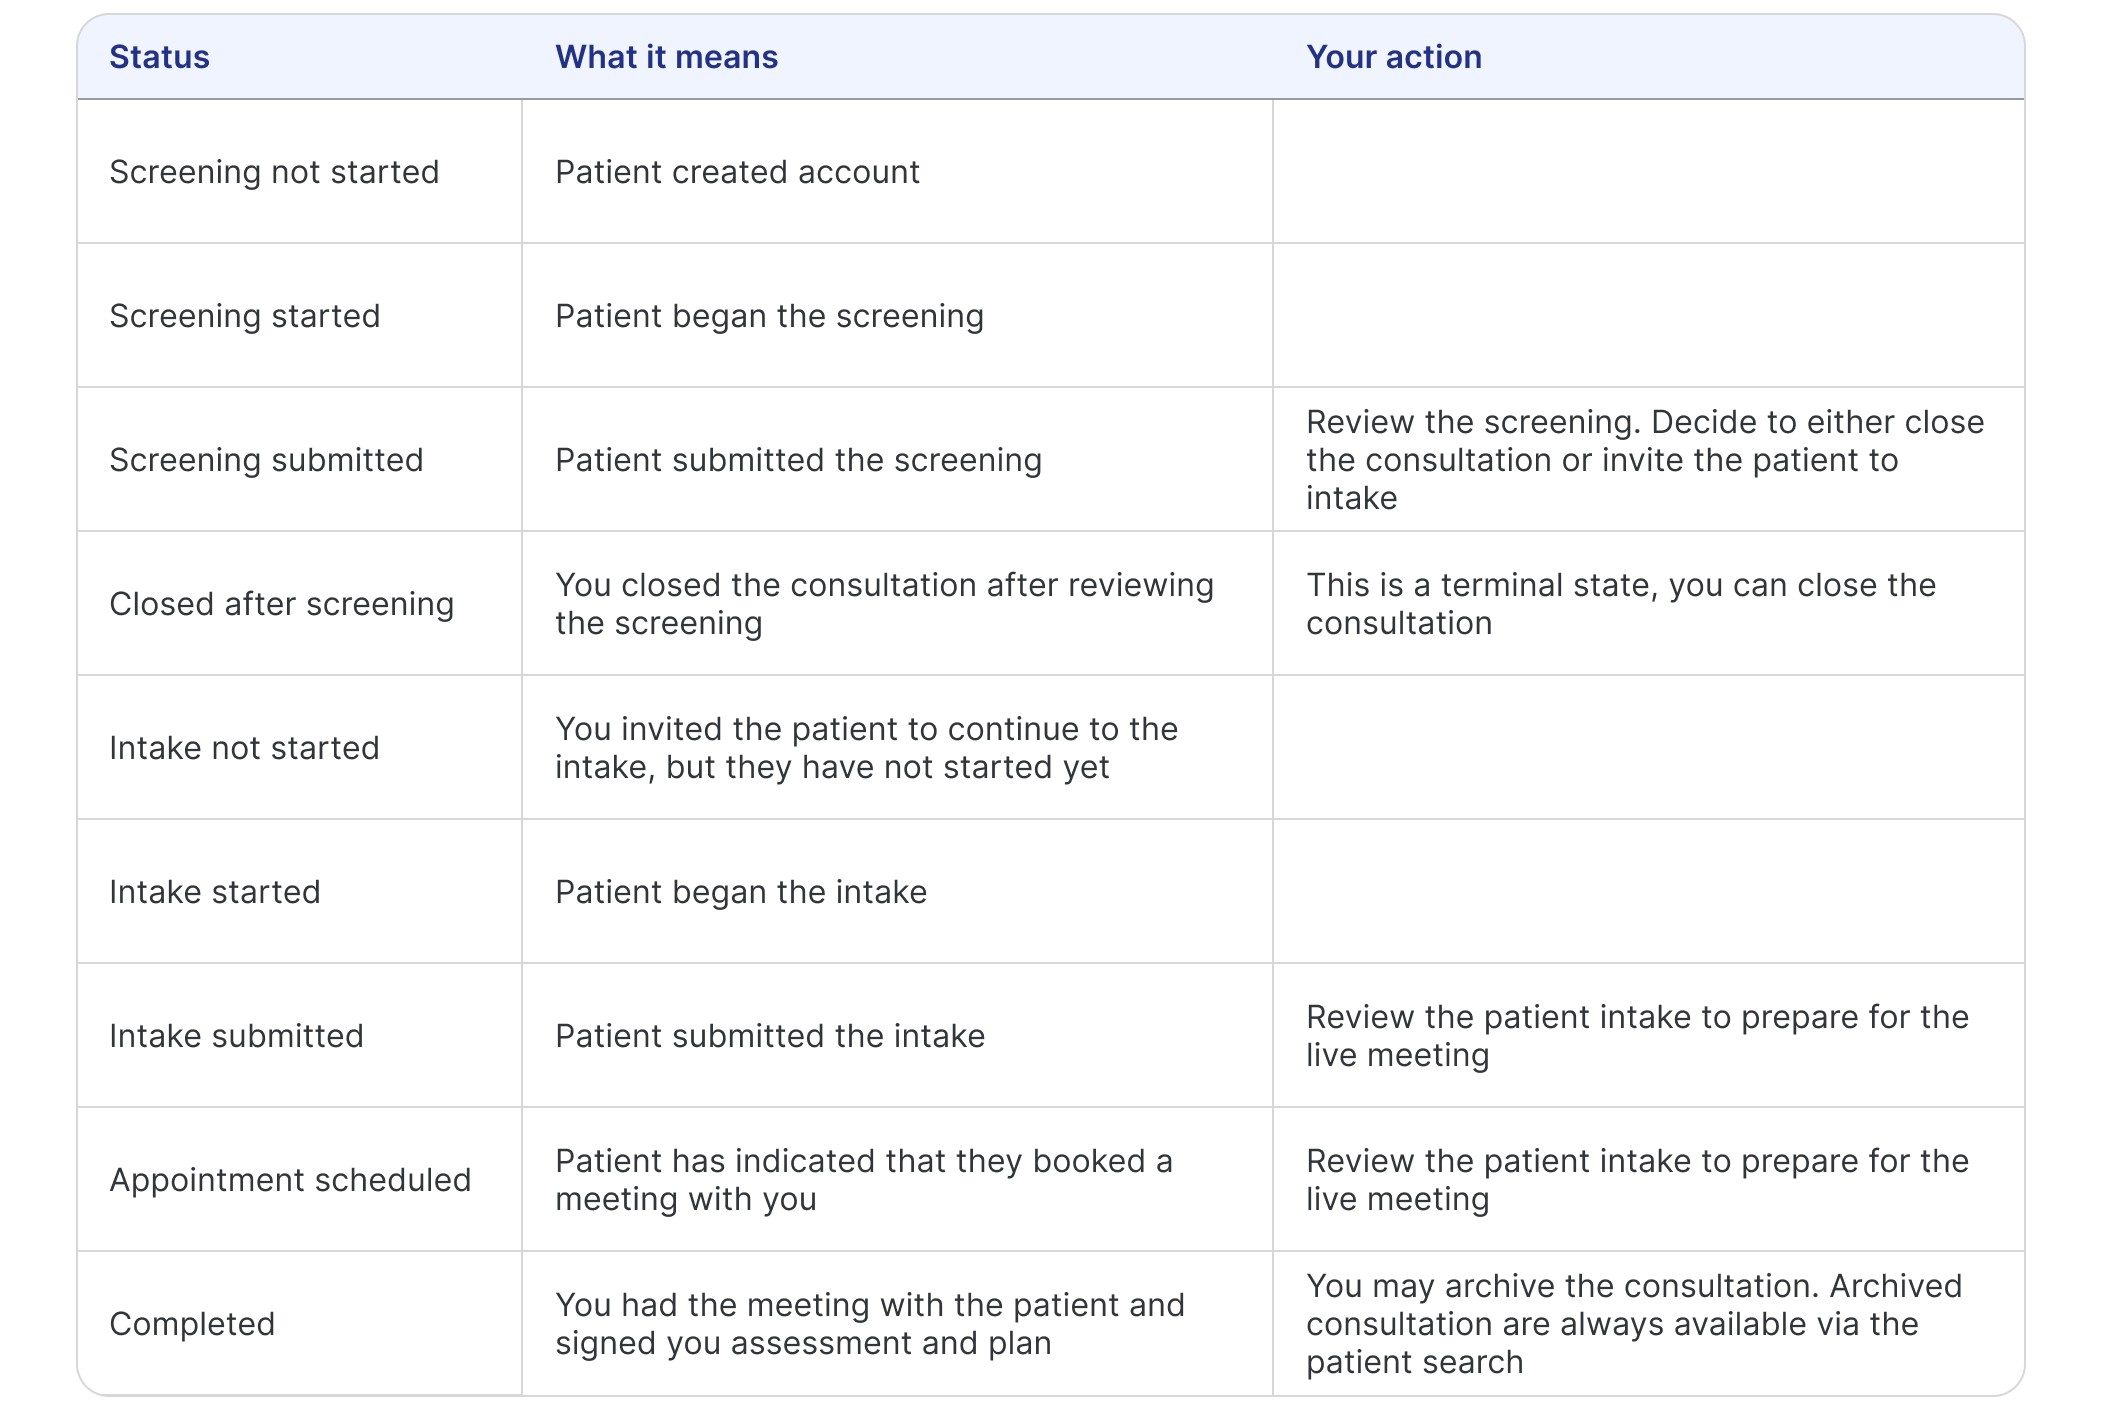Viewport: 2102px width, 1410px height.
Task: Click the Review the screening action text
Action: (x=1644, y=460)
